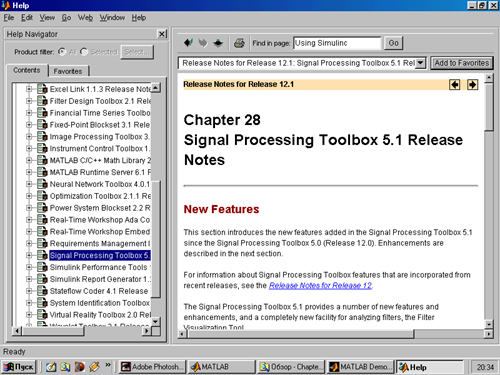Image resolution: width=500 pixels, height=375 pixels.
Task: Open the Edit menu
Action: coord(27,18)
